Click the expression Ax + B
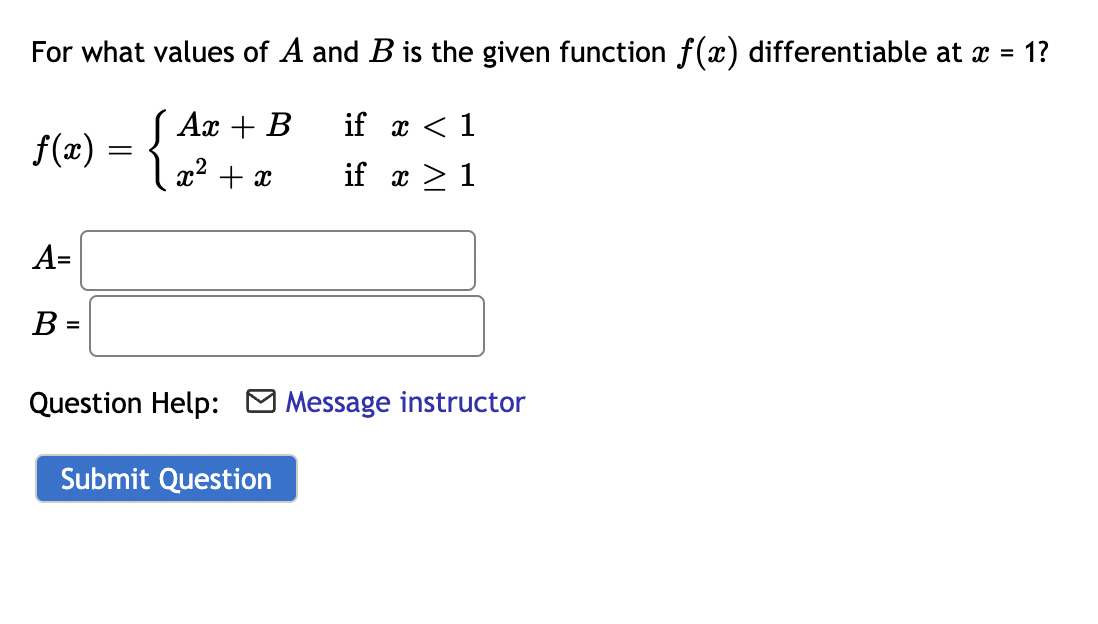This screenshot has width=1098, height=624. pos(235,124)
